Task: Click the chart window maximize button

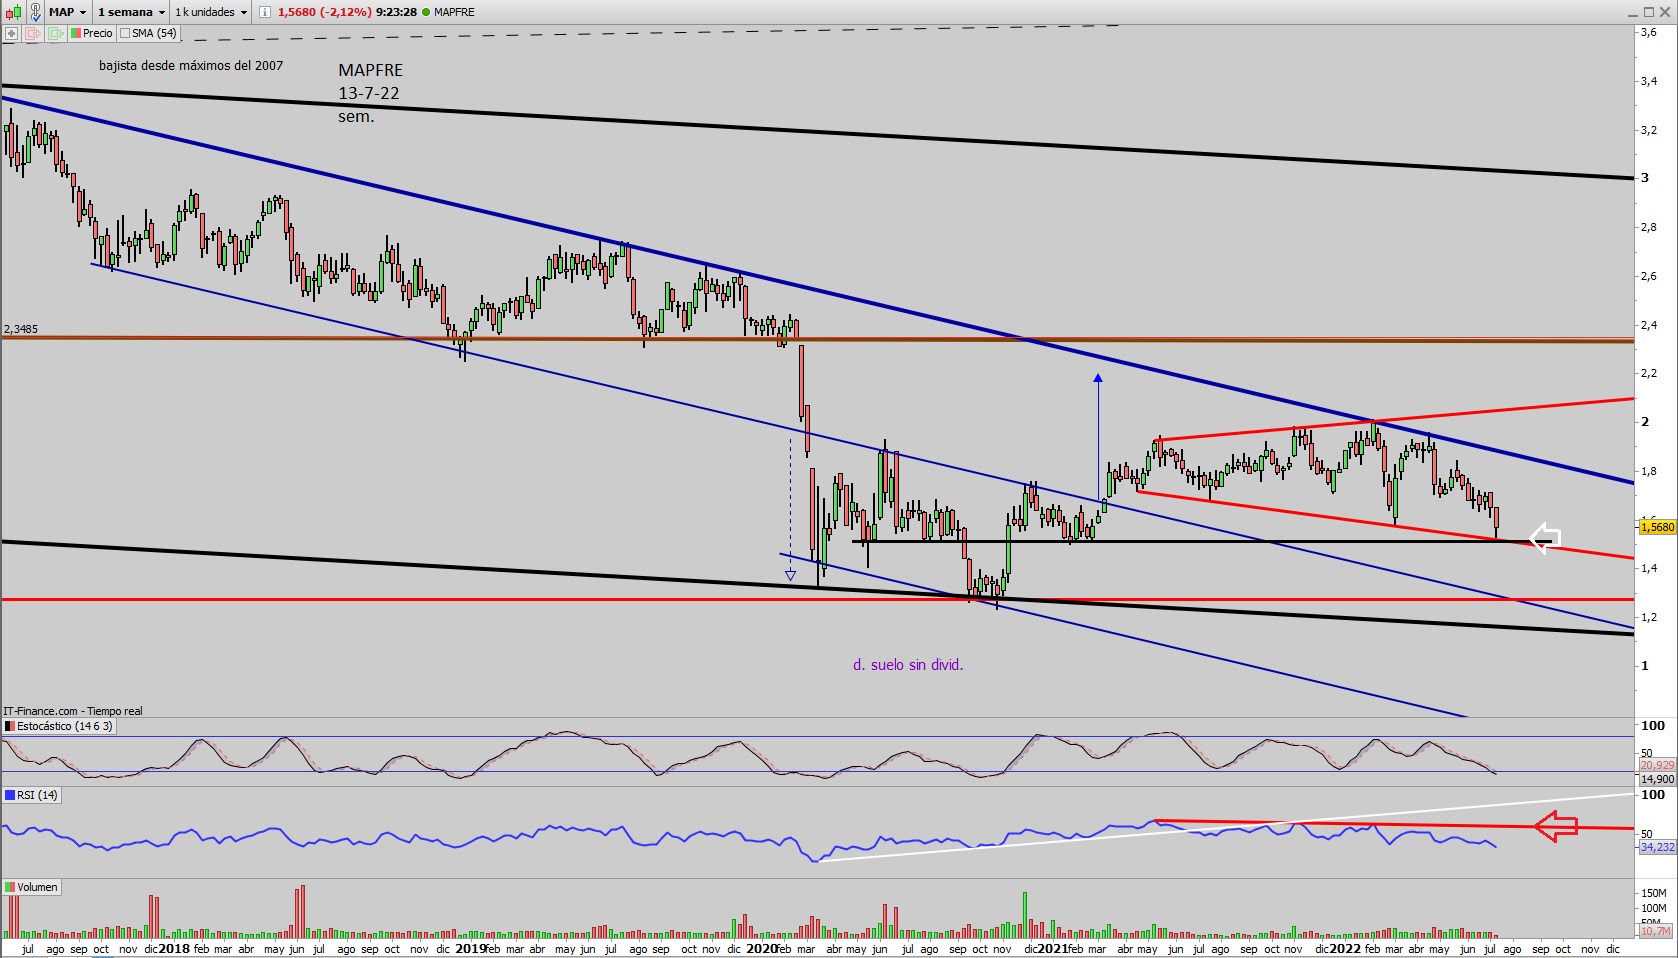Action: click(1649, 12)
